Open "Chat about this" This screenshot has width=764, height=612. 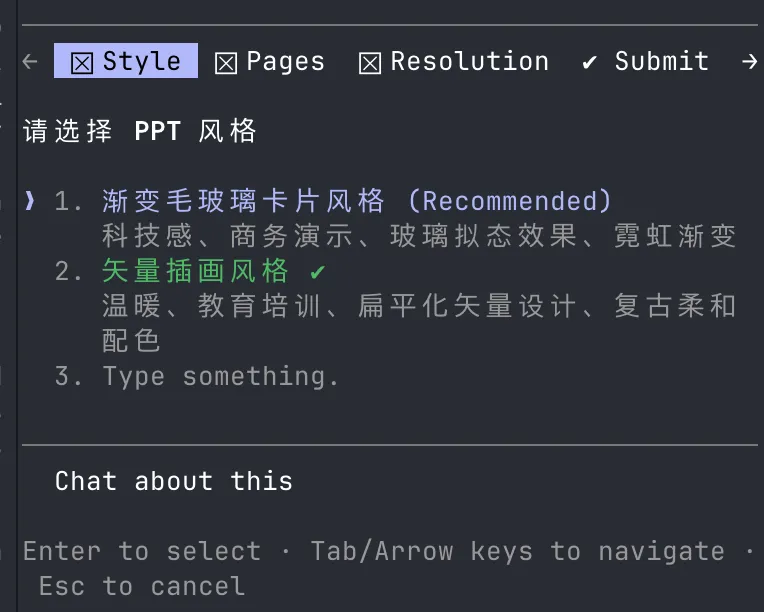[x=174, y=481]
